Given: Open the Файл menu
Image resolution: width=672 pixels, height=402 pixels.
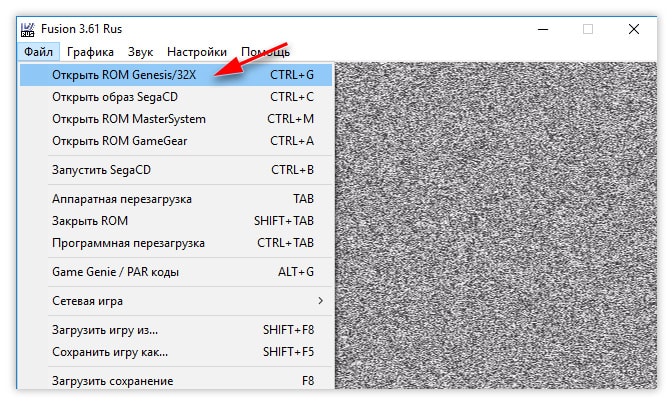Looking at the screenshot, I should (39, 52).
